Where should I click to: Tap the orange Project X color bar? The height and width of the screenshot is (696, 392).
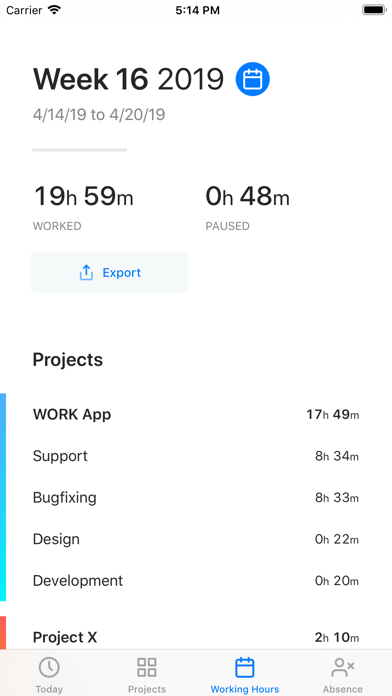click(3, 633)
